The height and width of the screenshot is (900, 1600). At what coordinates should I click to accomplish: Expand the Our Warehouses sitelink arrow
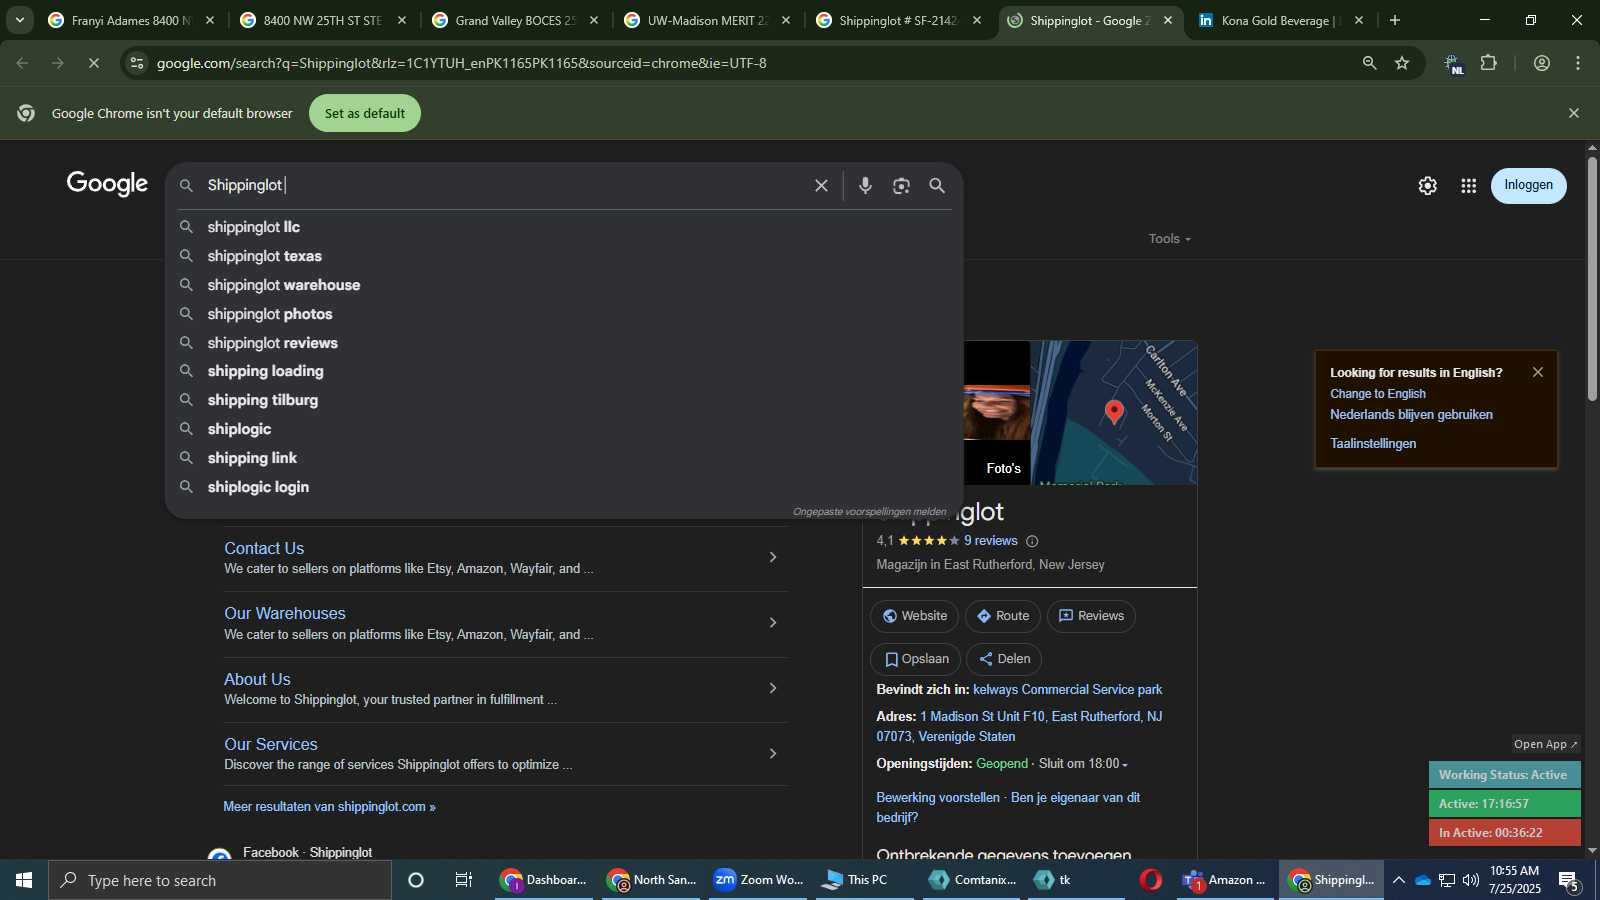coord(772,623)
